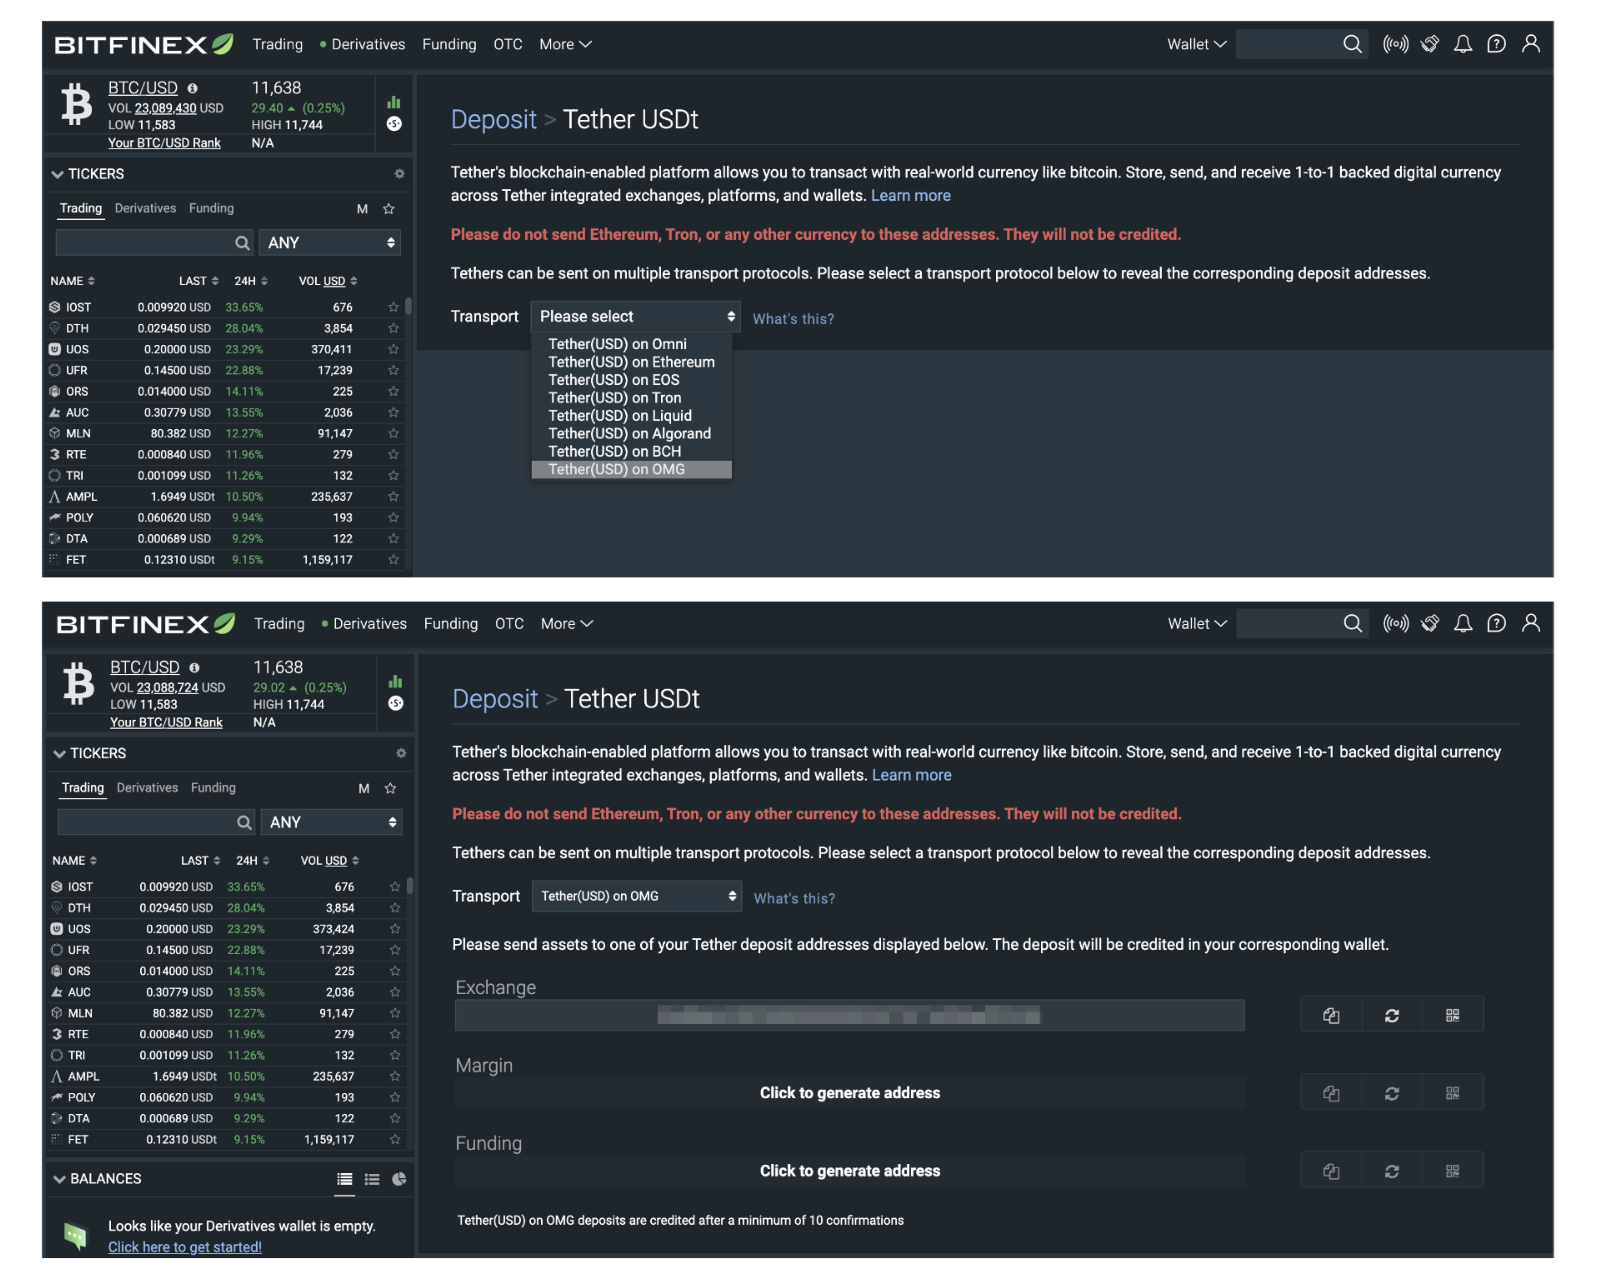This screenshot has height=1276, width=1602.
Task: Collapse the BALANCES panel
Action: [x=60, y=1179]
